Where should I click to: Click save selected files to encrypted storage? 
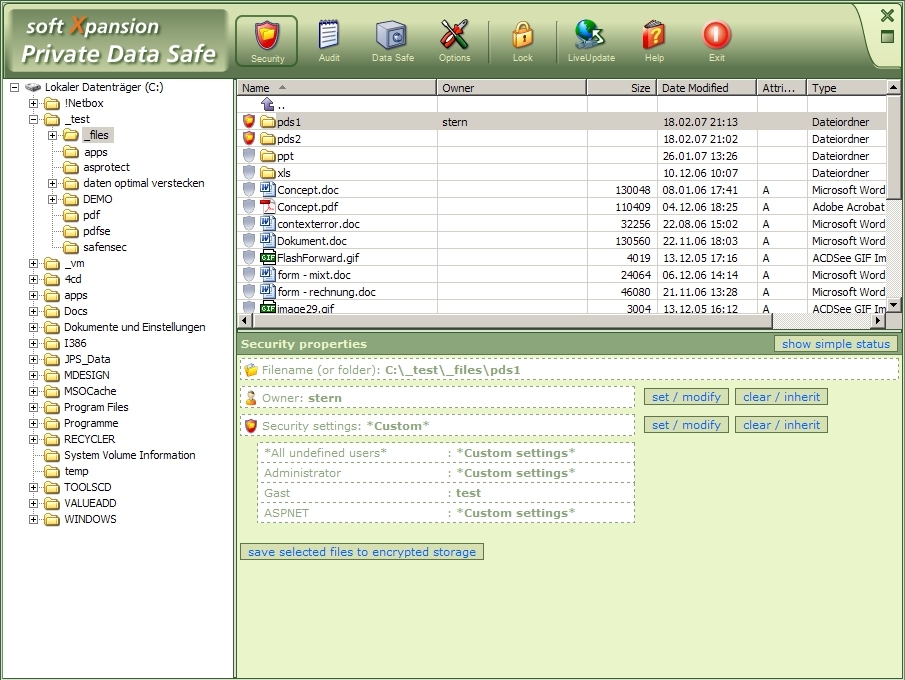[x=361, y=552]
